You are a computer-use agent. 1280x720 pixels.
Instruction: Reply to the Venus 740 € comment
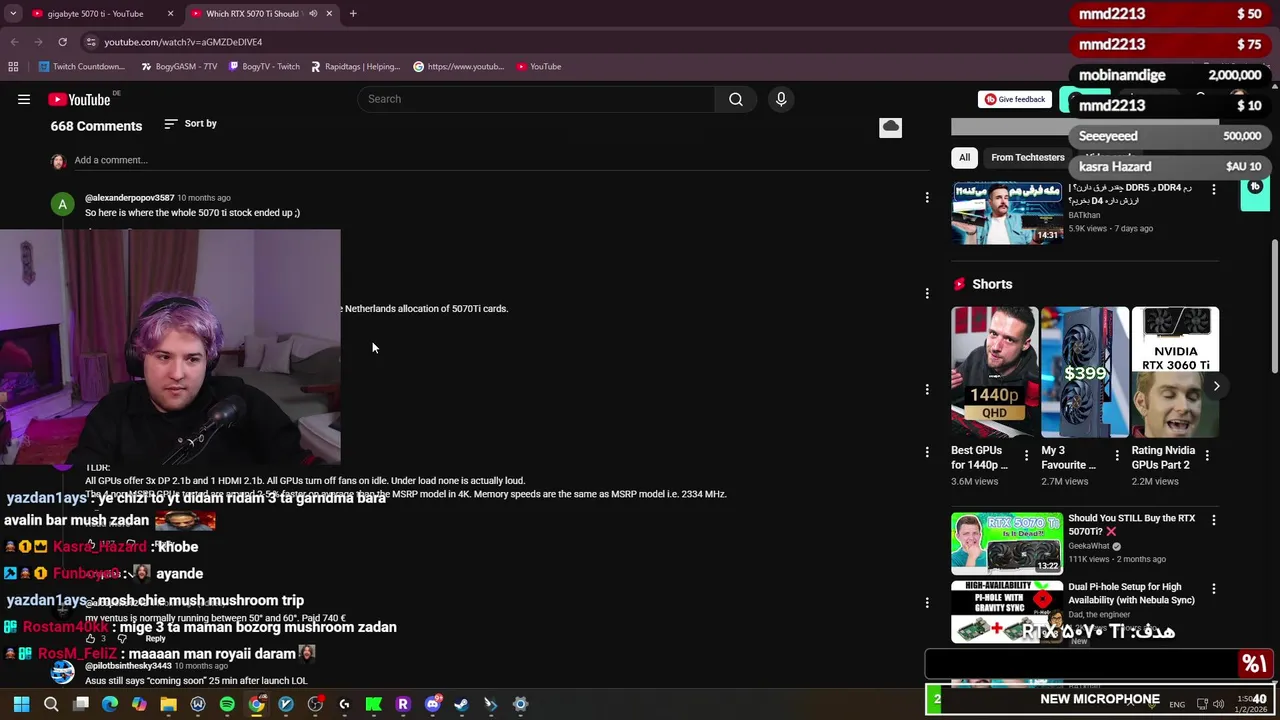pyautogui.click(x=155, y=638)
